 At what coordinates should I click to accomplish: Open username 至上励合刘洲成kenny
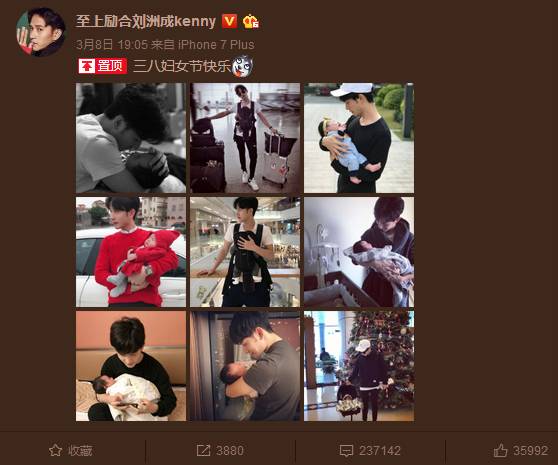coord(146,21)
